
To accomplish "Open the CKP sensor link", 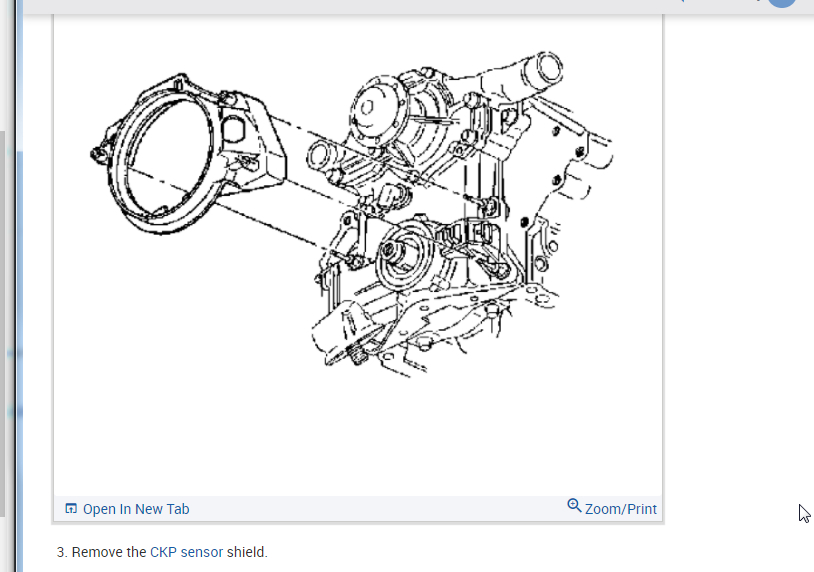I will [186, 552].
